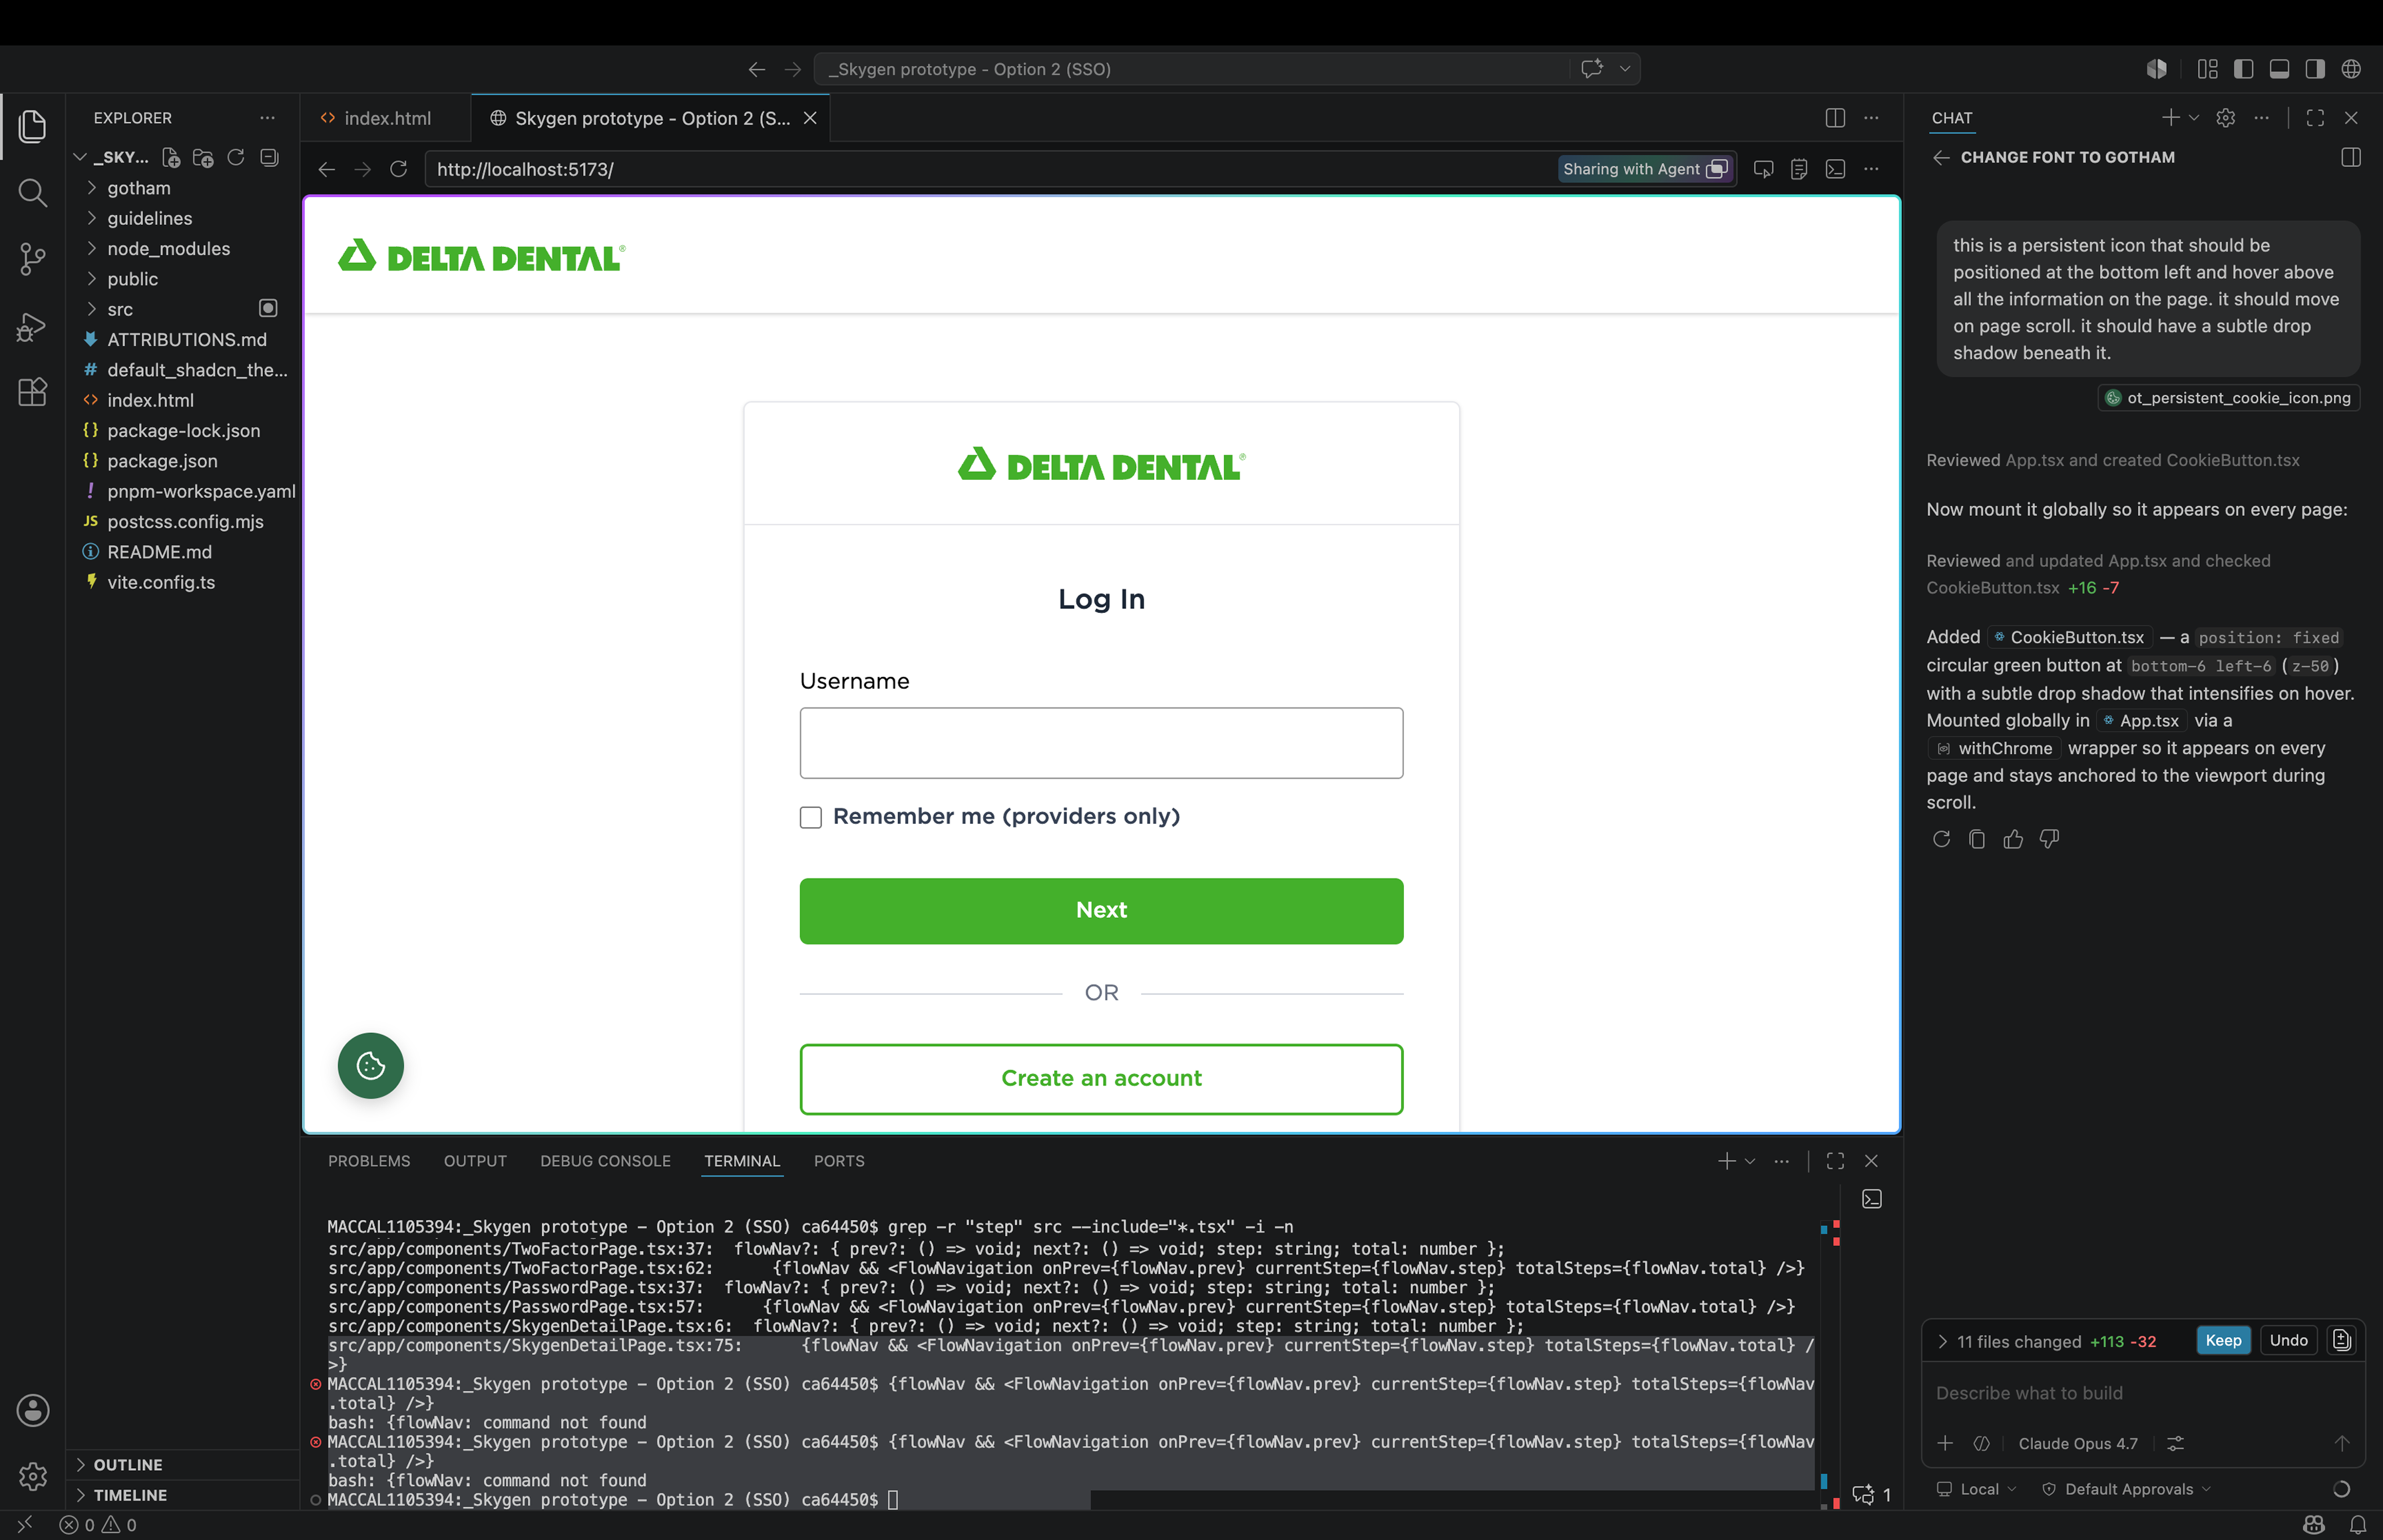Copy the chat response

coord(1977,839)
